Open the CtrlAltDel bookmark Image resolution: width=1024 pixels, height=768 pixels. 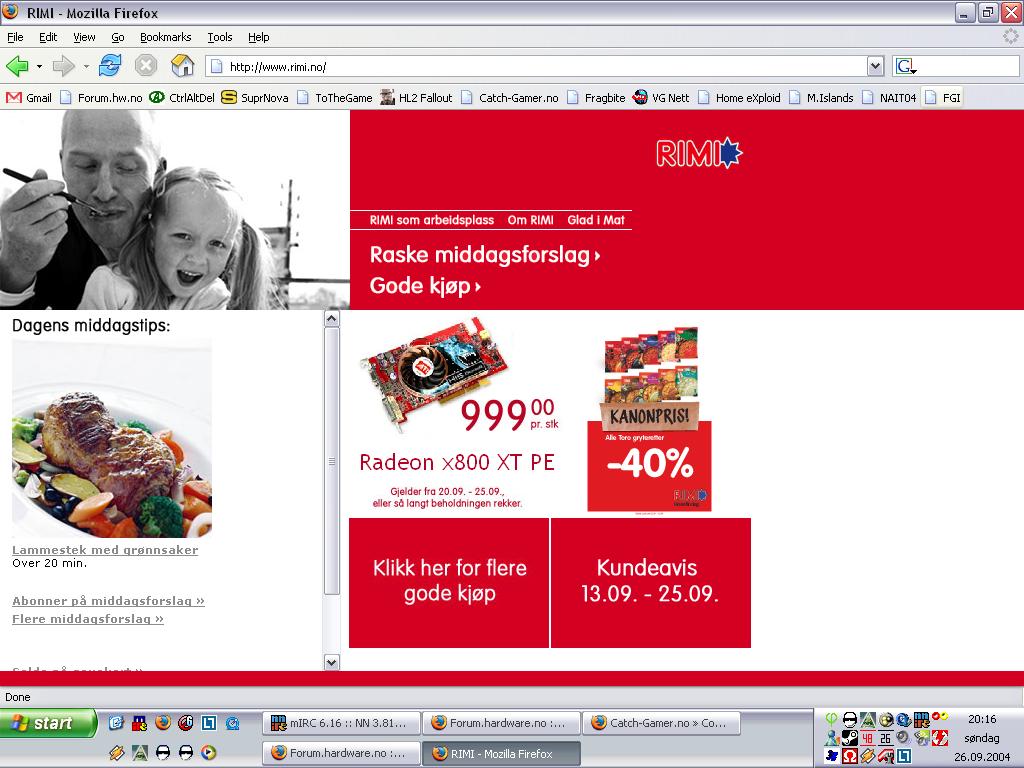(x=182, y=98)
